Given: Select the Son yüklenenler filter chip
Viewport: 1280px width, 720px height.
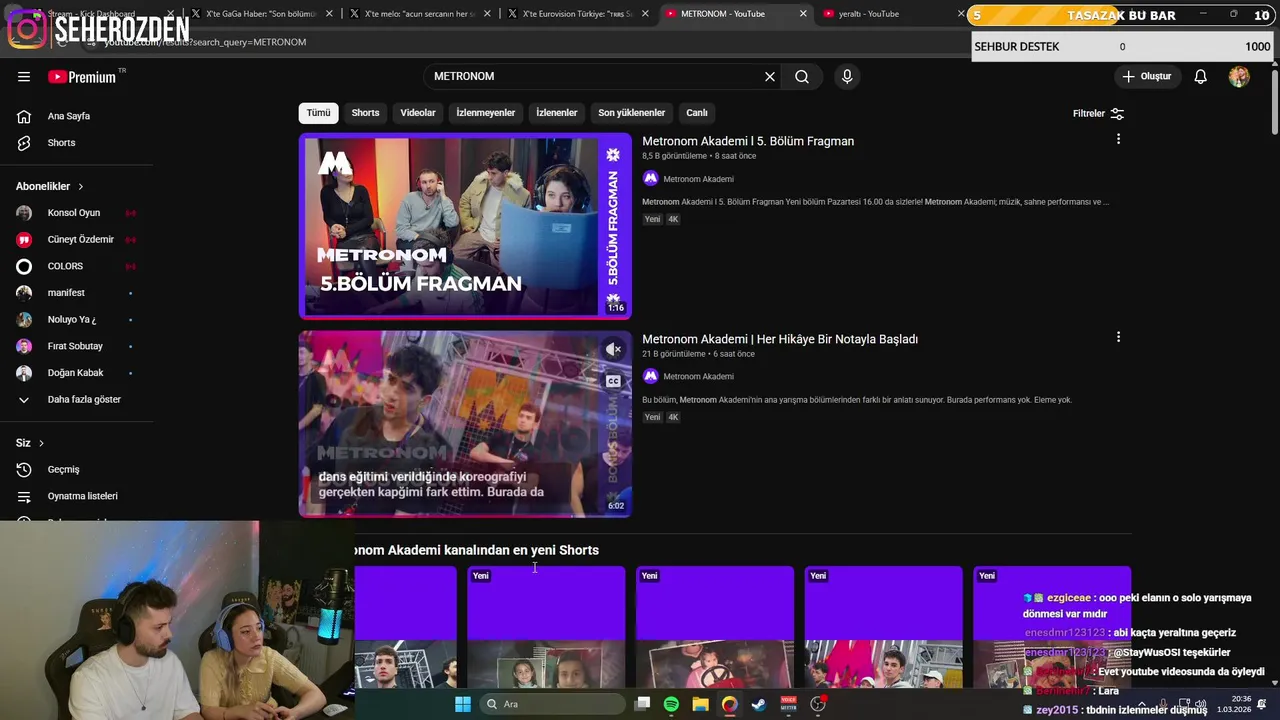Looking at the screenshot, I should pos(632,113).
